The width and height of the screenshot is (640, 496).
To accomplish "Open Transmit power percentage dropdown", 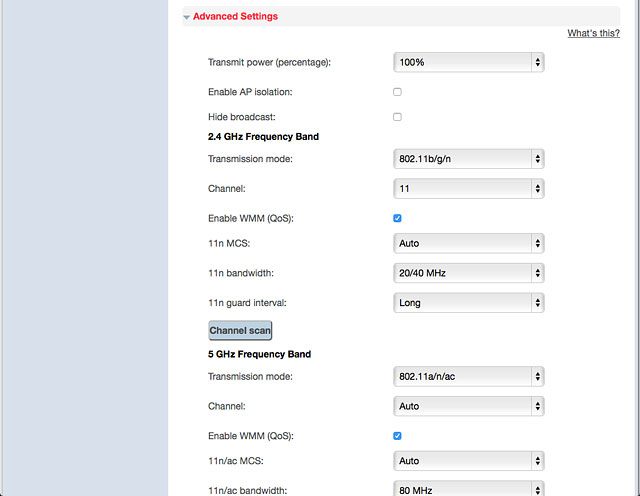I will 469,62.
